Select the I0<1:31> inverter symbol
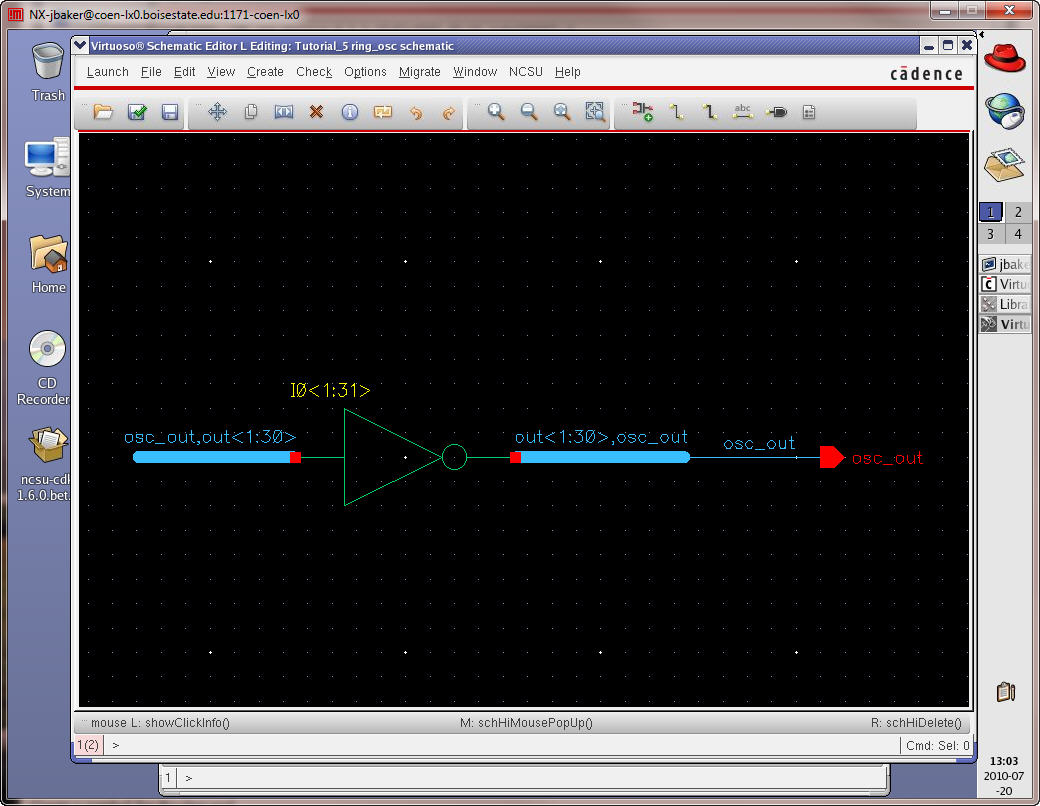Image resolution: width=1040 pixels, height=806 pixels. click(385, 457)
